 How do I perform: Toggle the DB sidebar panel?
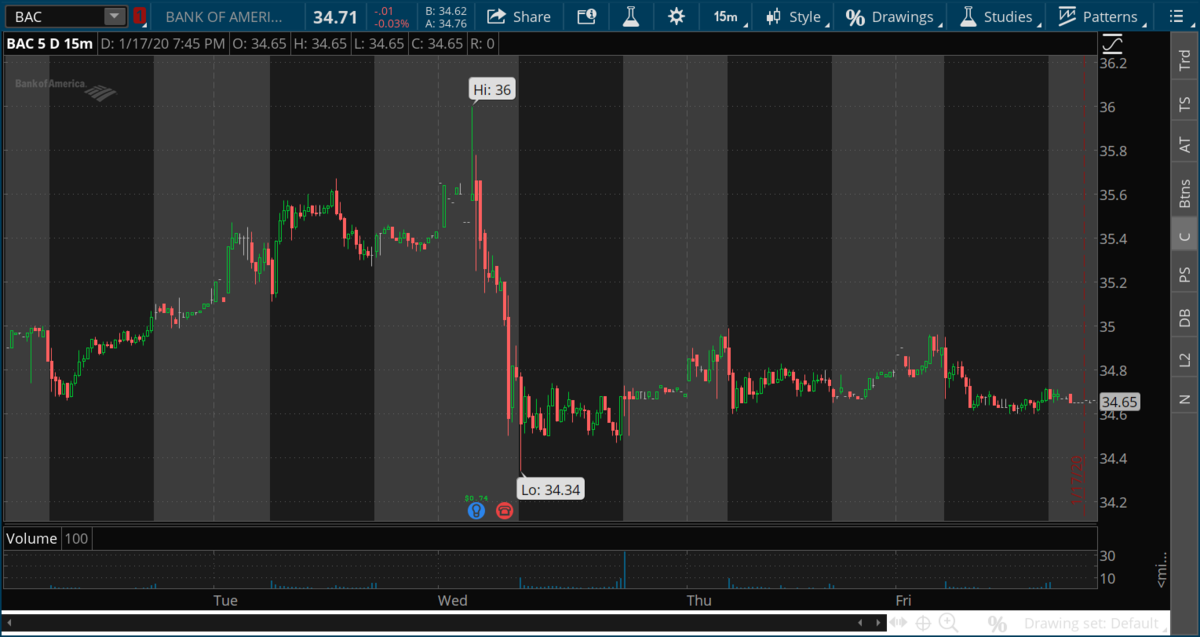[1185, 317]
